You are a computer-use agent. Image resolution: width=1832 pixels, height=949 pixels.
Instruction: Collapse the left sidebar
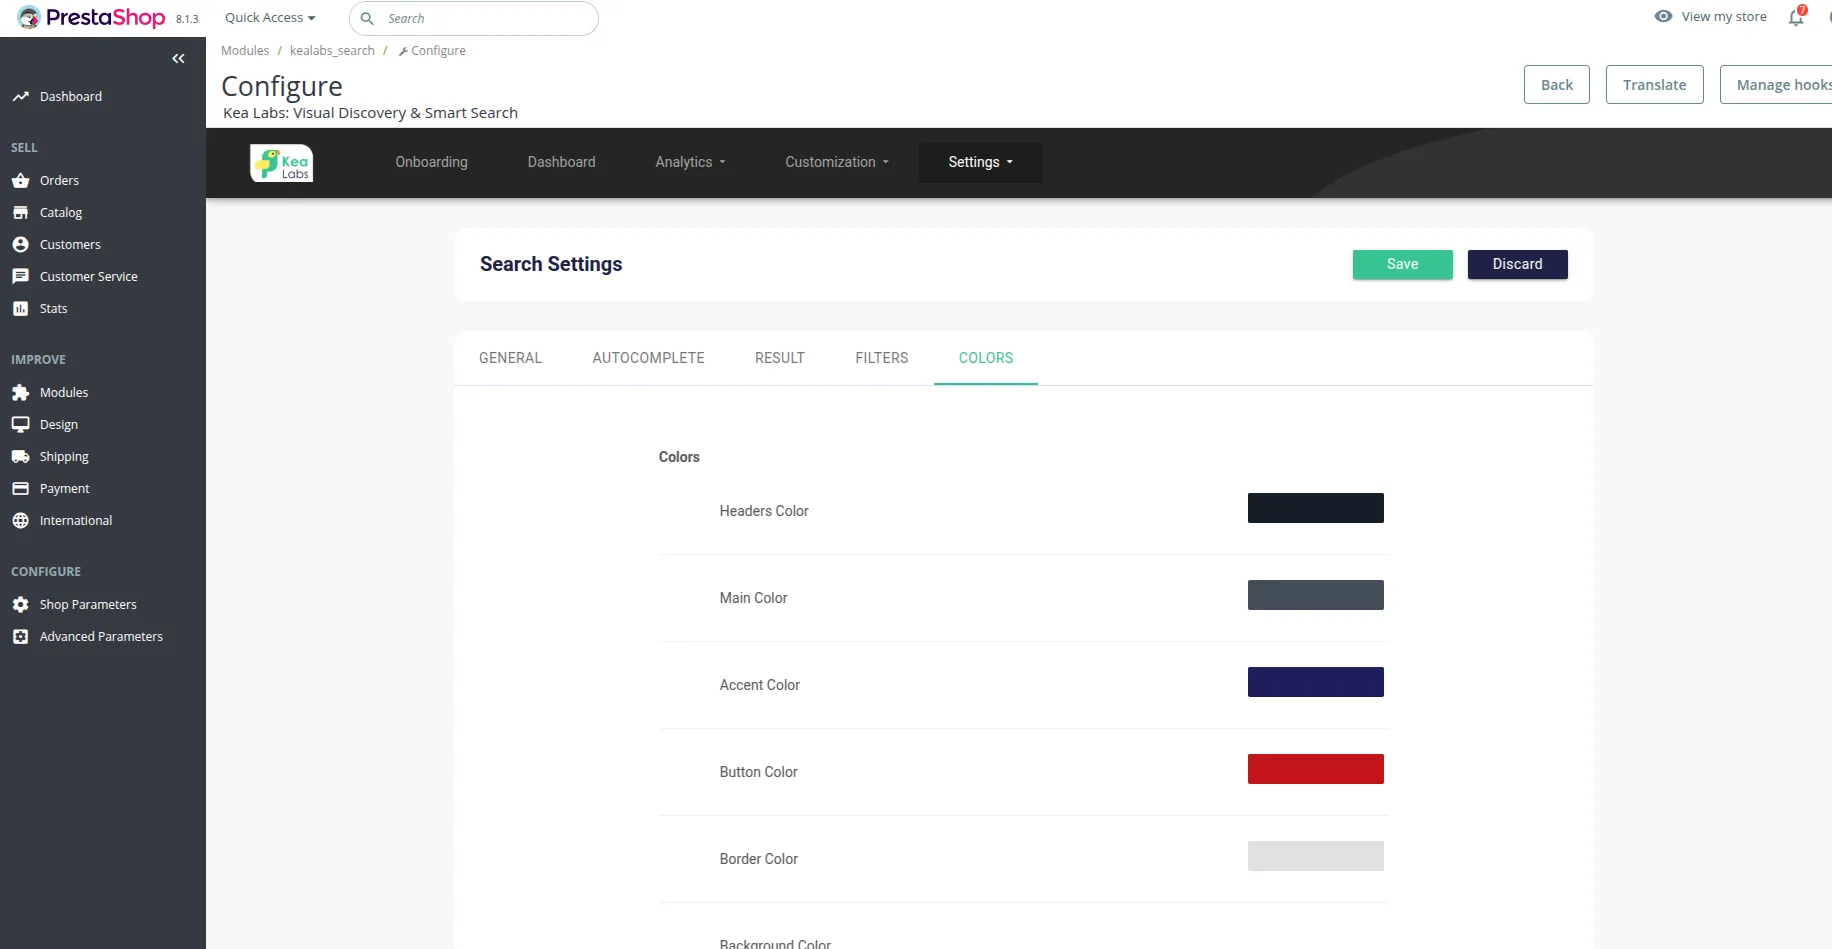coord(179,58)
